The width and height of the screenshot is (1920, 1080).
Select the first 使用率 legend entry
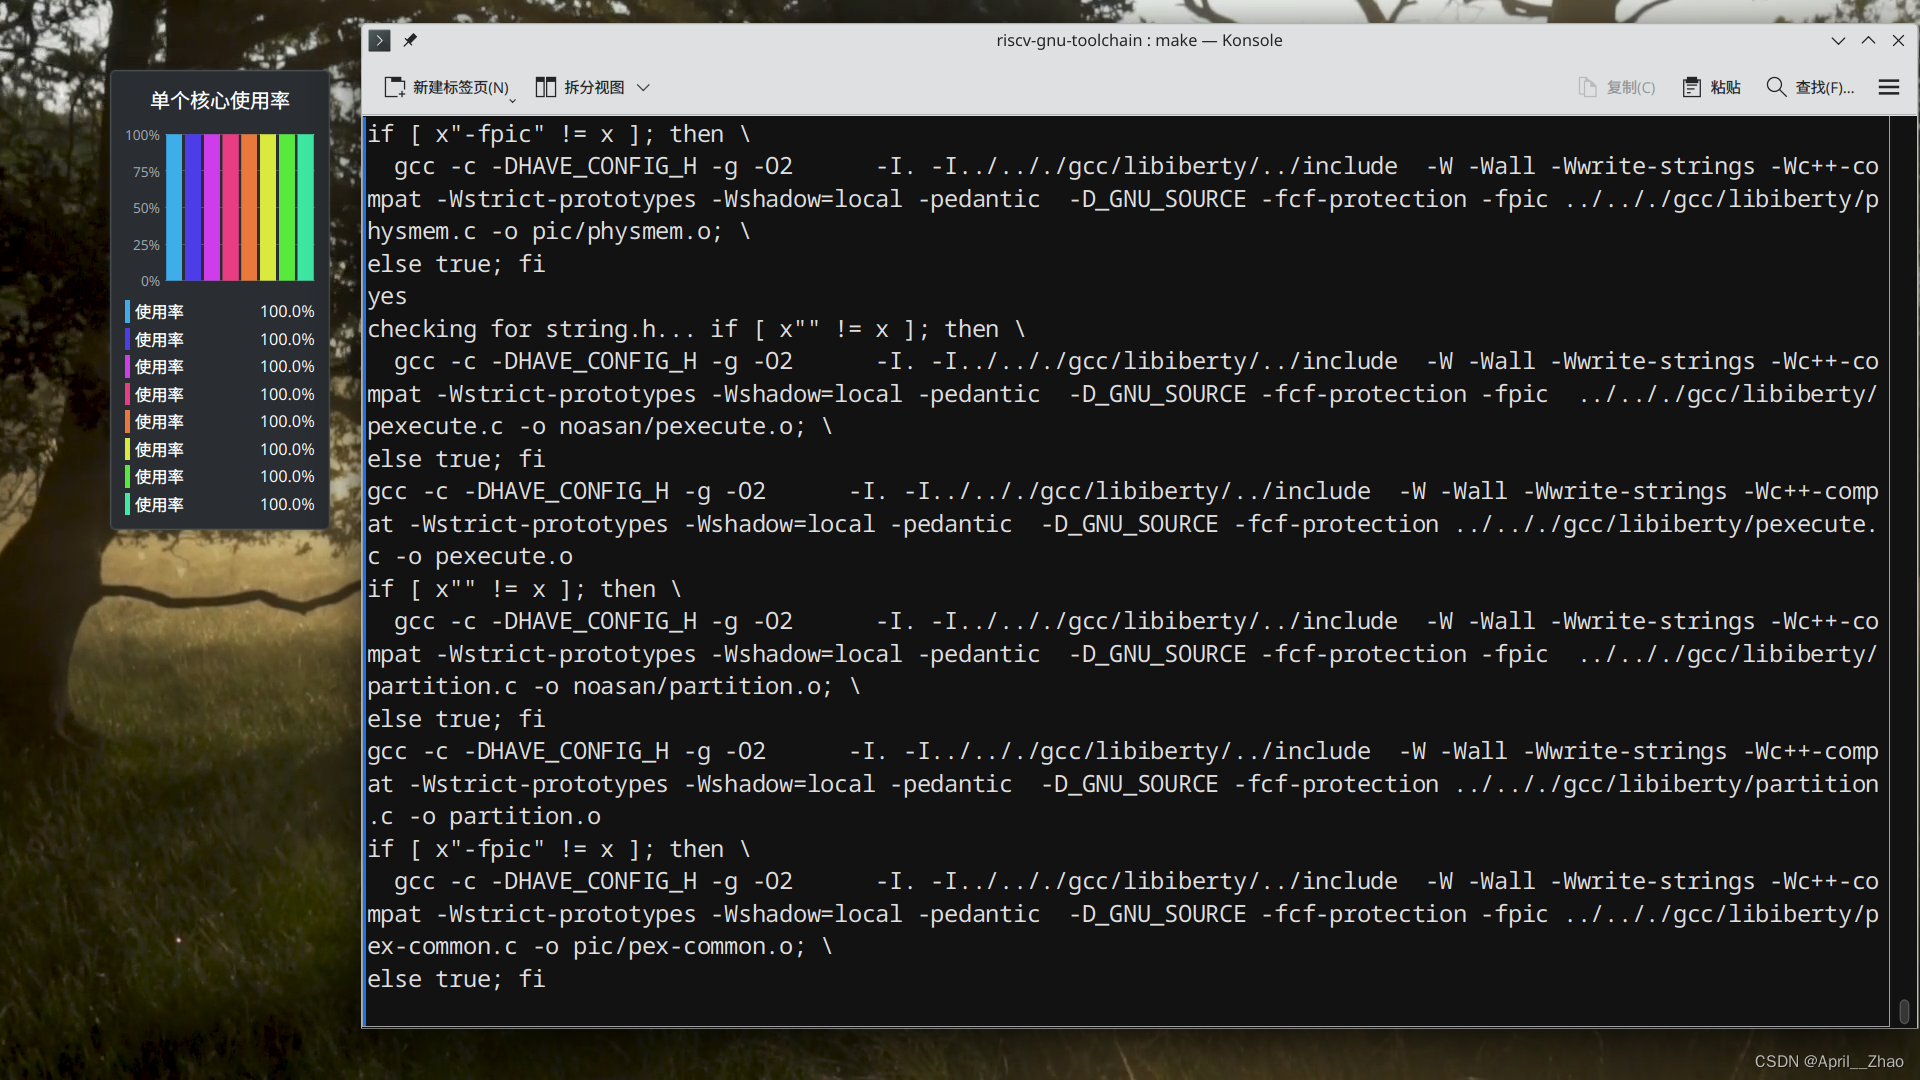(160, 312)
